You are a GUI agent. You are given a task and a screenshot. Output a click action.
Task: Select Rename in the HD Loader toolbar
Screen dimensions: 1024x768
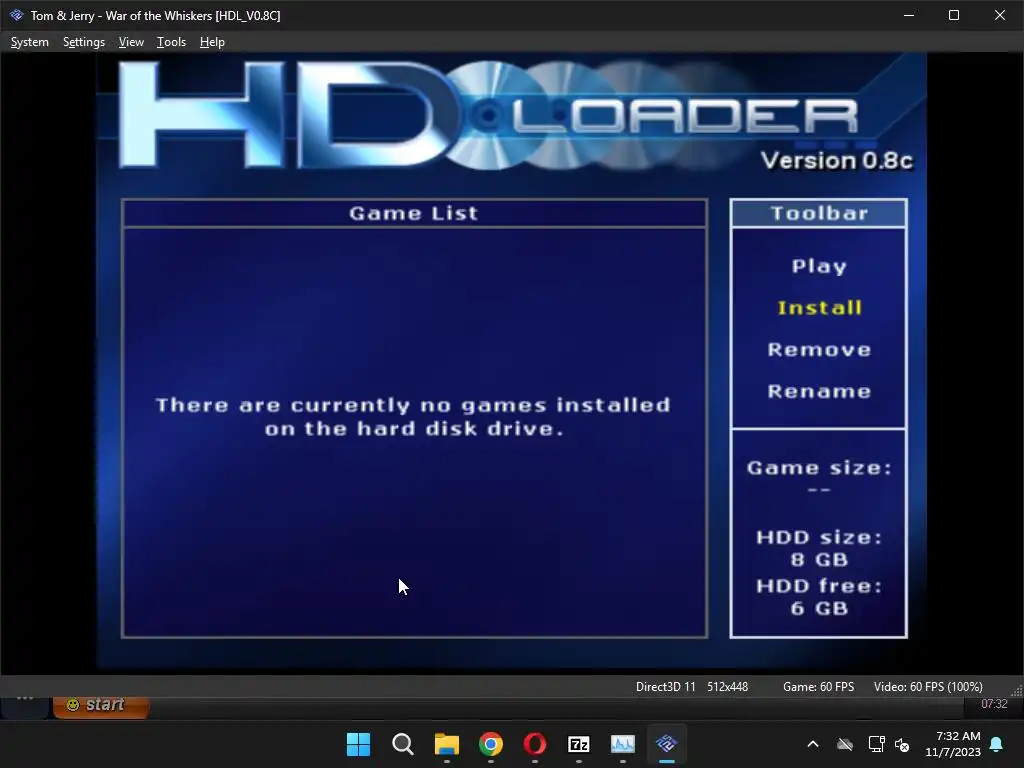coord(819,391)
